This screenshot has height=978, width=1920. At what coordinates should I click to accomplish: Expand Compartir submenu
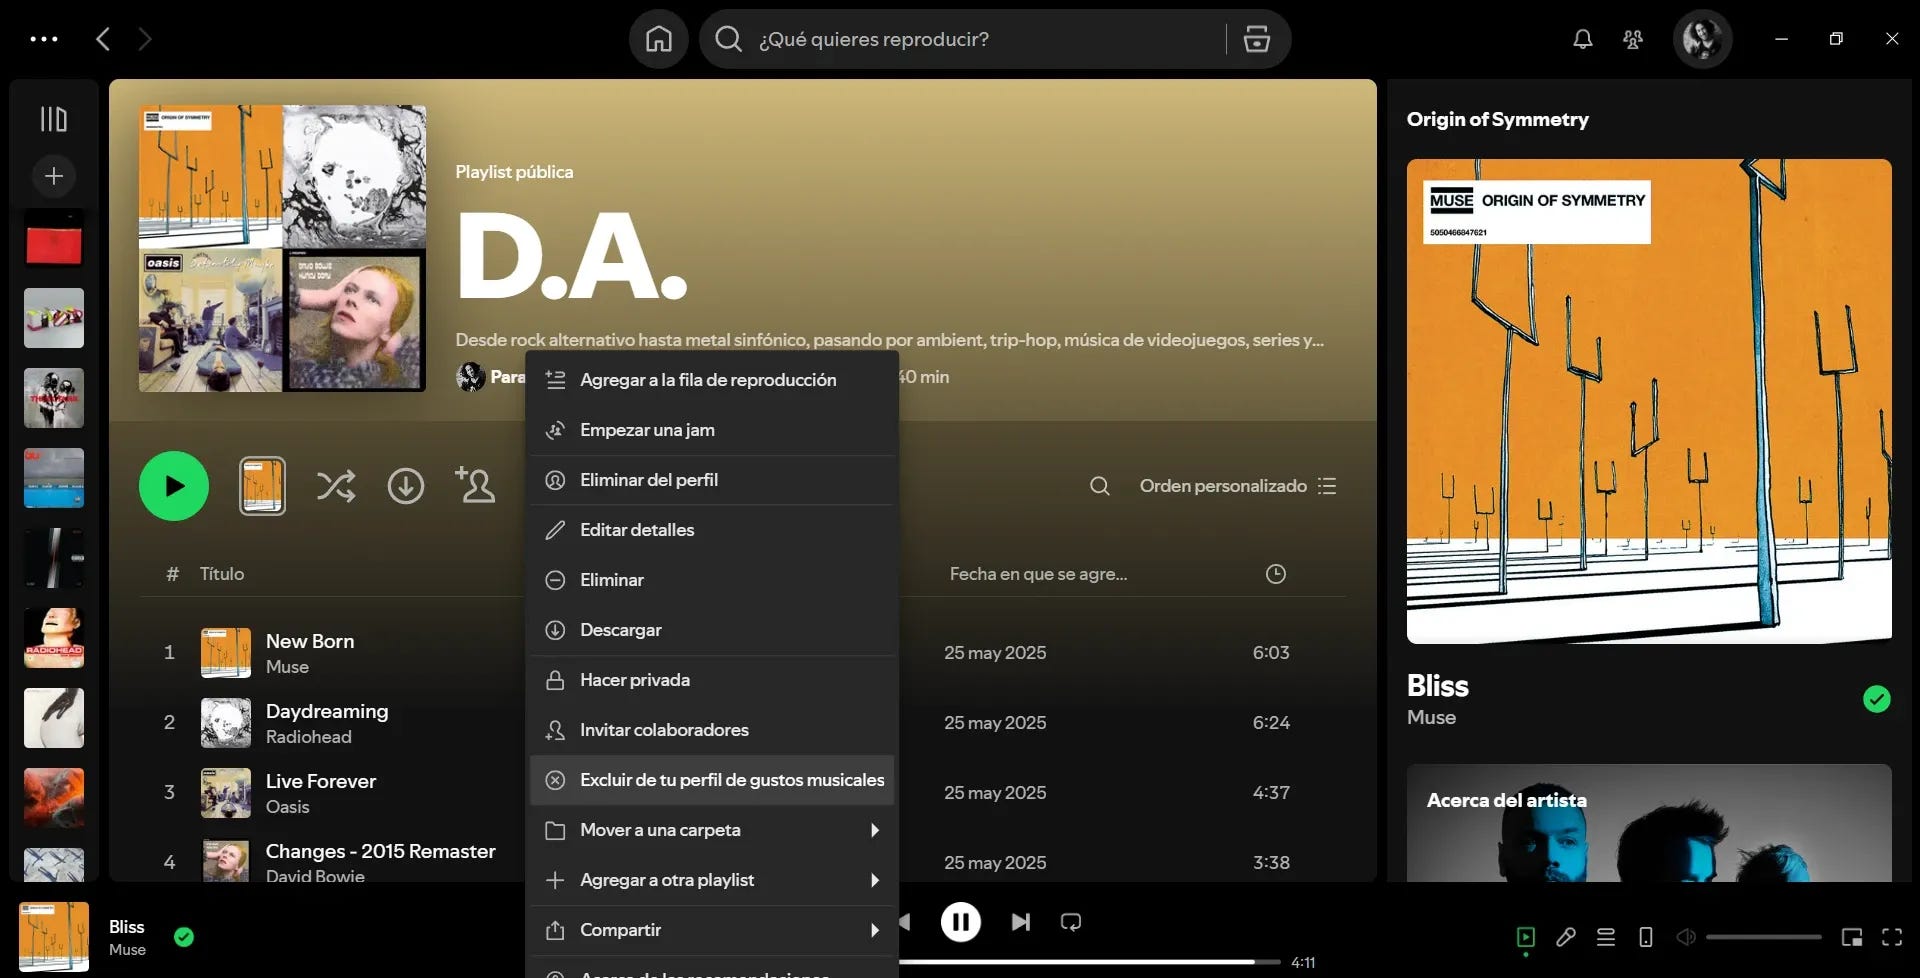coord(711,930)
